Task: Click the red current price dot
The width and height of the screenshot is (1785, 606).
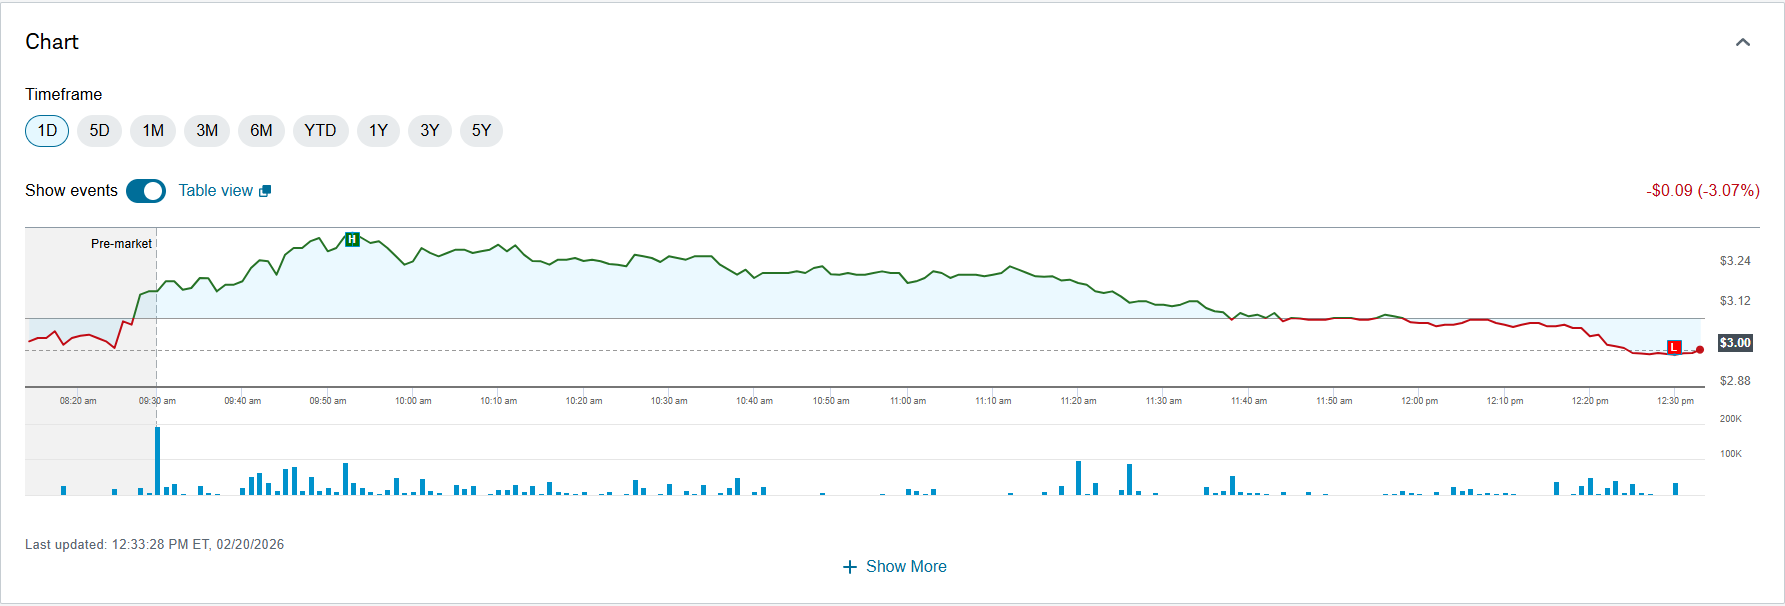Action: pyautogui.click(x=1700, y=350)
